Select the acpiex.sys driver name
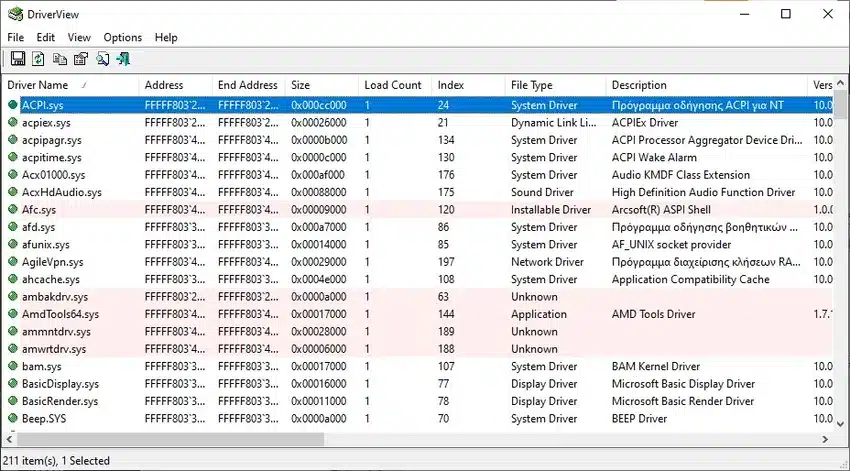Screen dimensions: 850x471 pyautogui.click(x=46, y=122)
